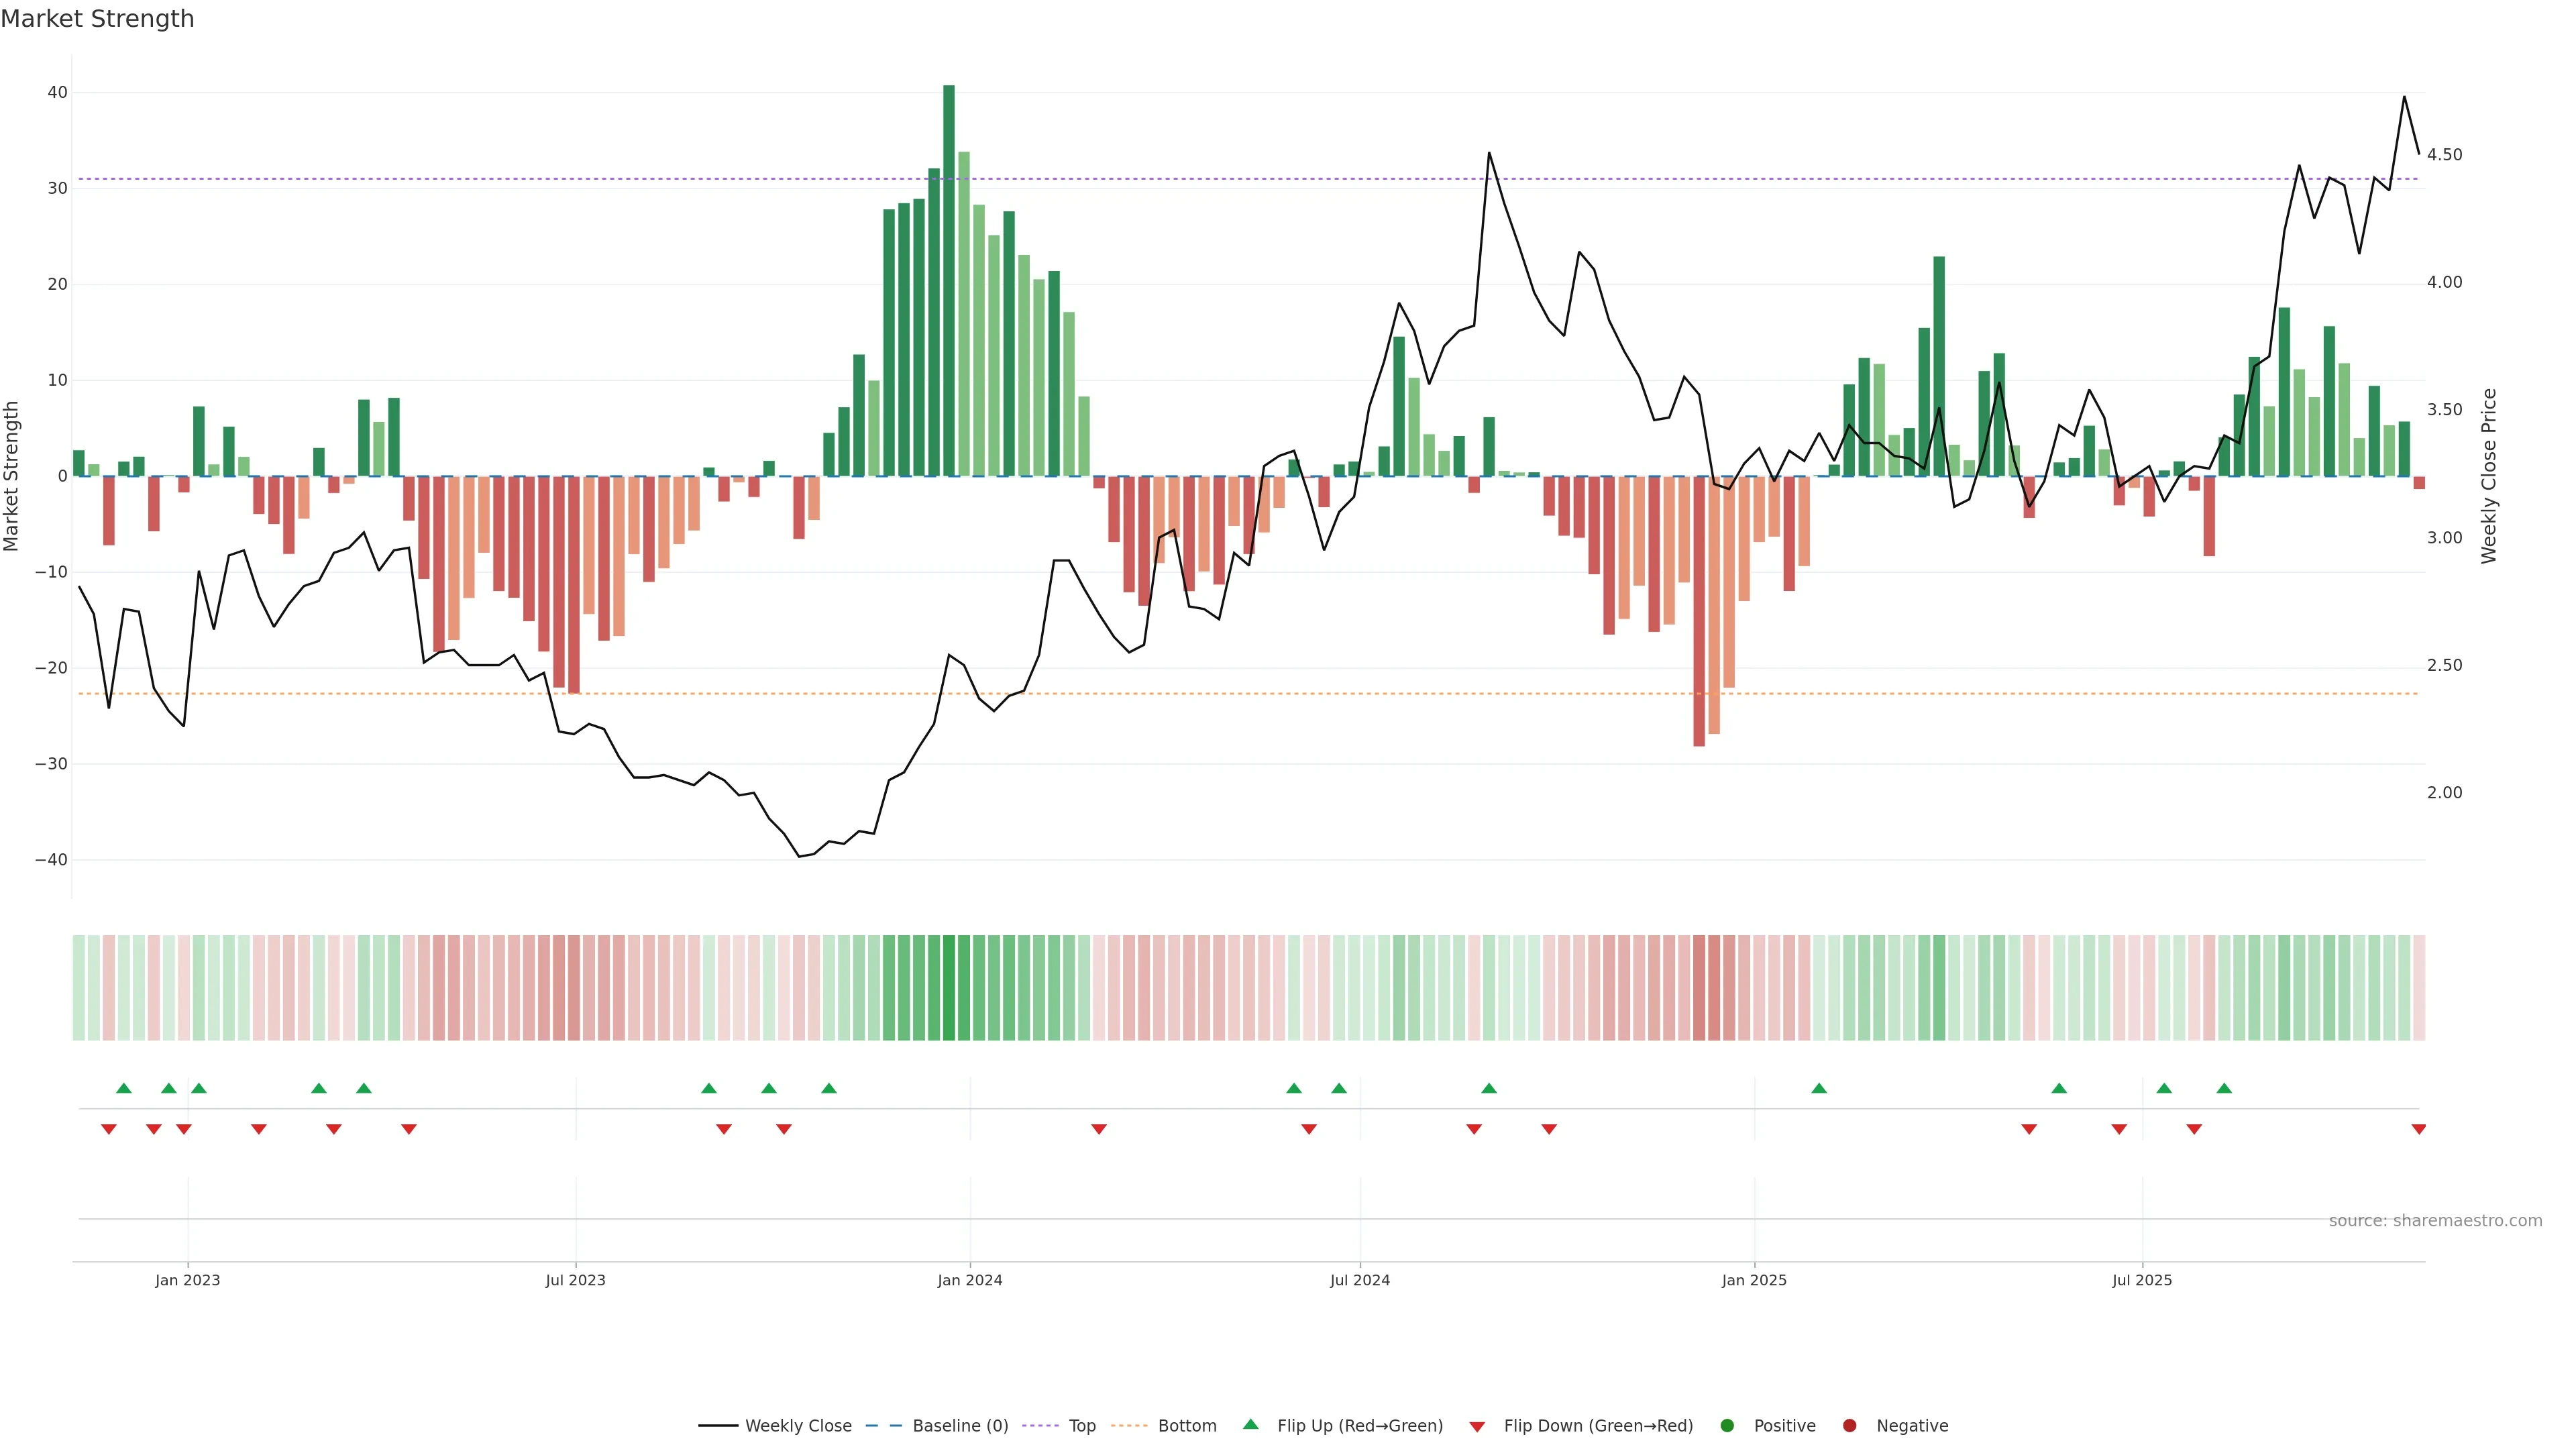Click the Weekly Close Price axis title

[x=2489, y=476]
